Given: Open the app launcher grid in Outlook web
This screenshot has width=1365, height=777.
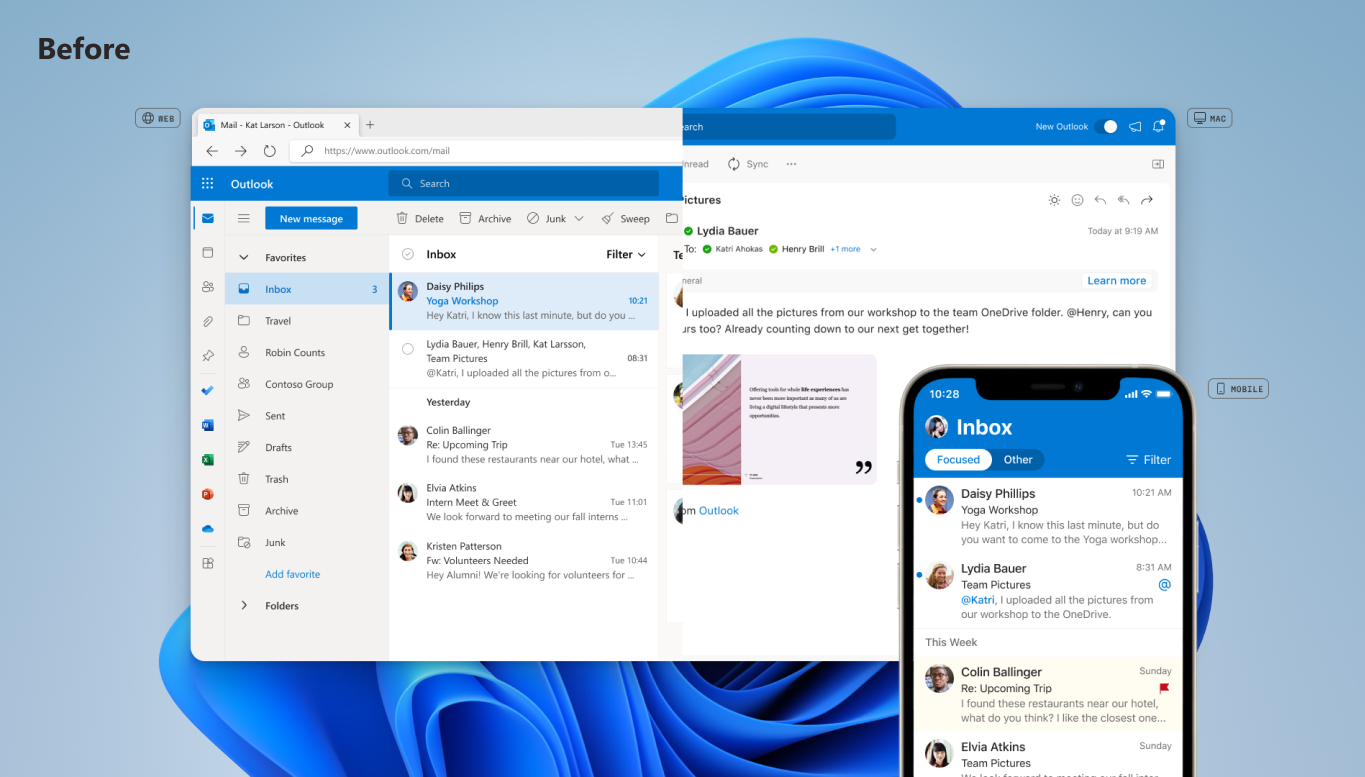Looking at the screenshot, I should coord(207,183).
